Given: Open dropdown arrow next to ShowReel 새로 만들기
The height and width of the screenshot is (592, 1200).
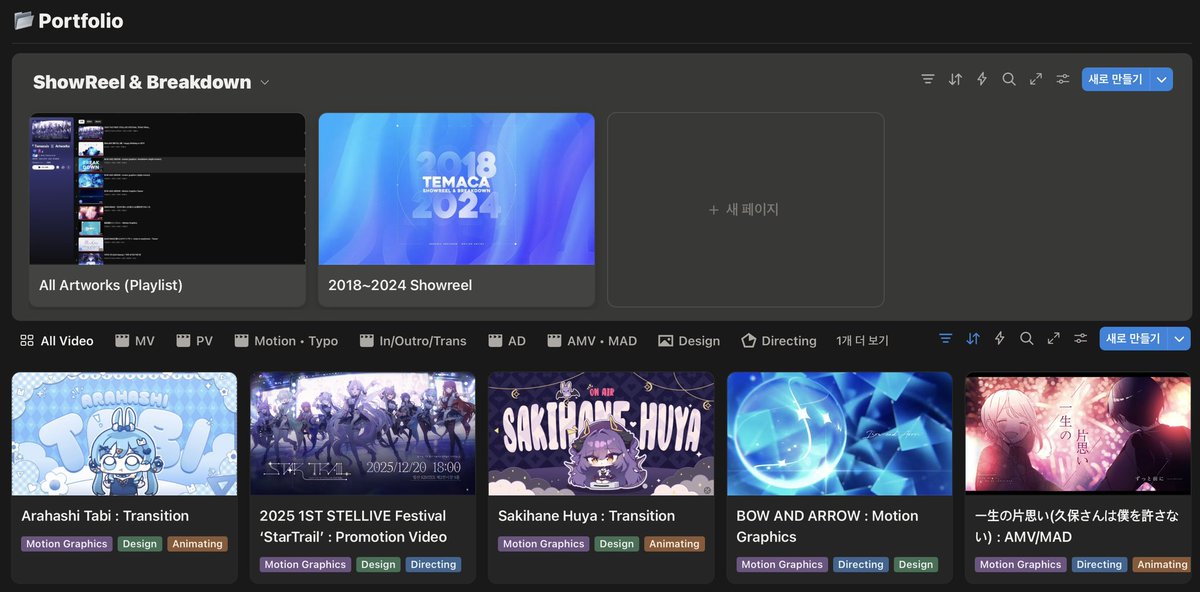Looking at the screenshot, I should point(1162,79).
